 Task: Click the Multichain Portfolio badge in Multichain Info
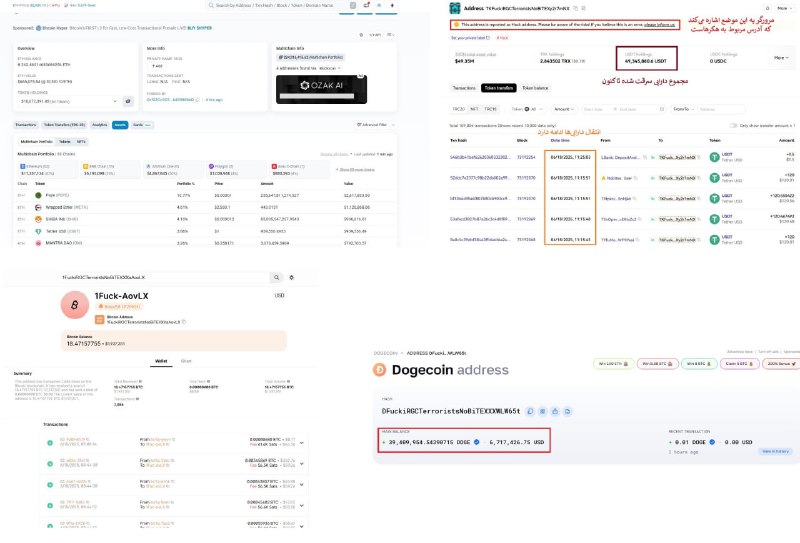point(311,57)
